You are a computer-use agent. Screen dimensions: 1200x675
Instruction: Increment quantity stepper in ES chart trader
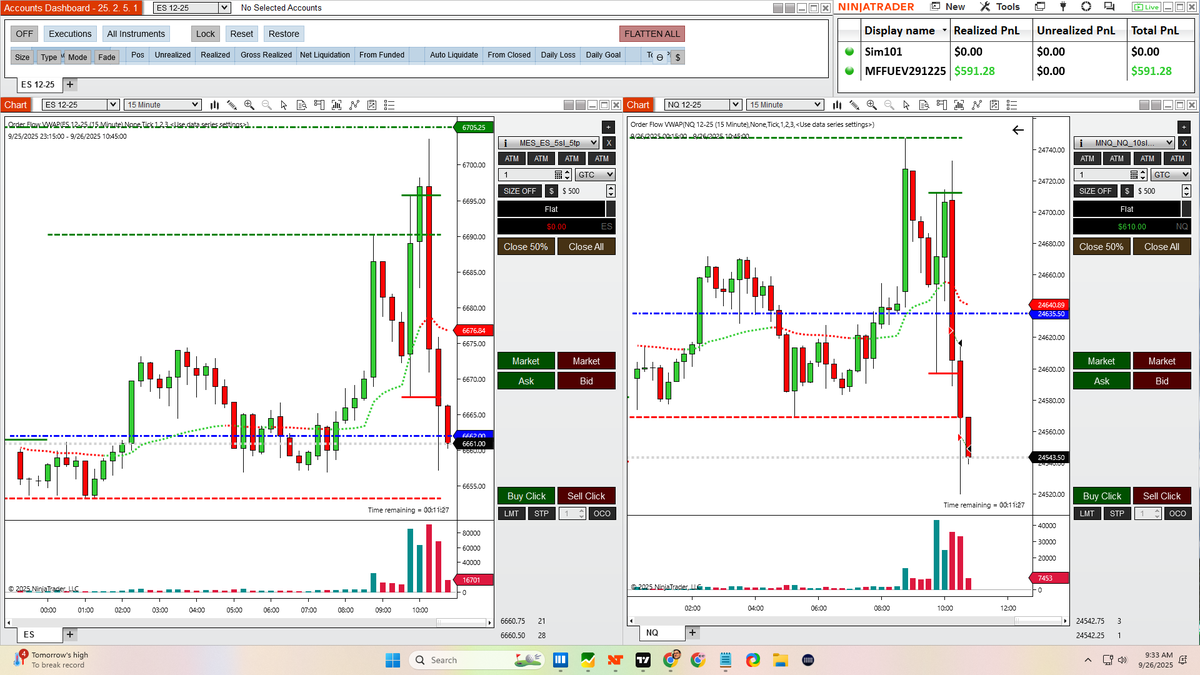(567, 172)
